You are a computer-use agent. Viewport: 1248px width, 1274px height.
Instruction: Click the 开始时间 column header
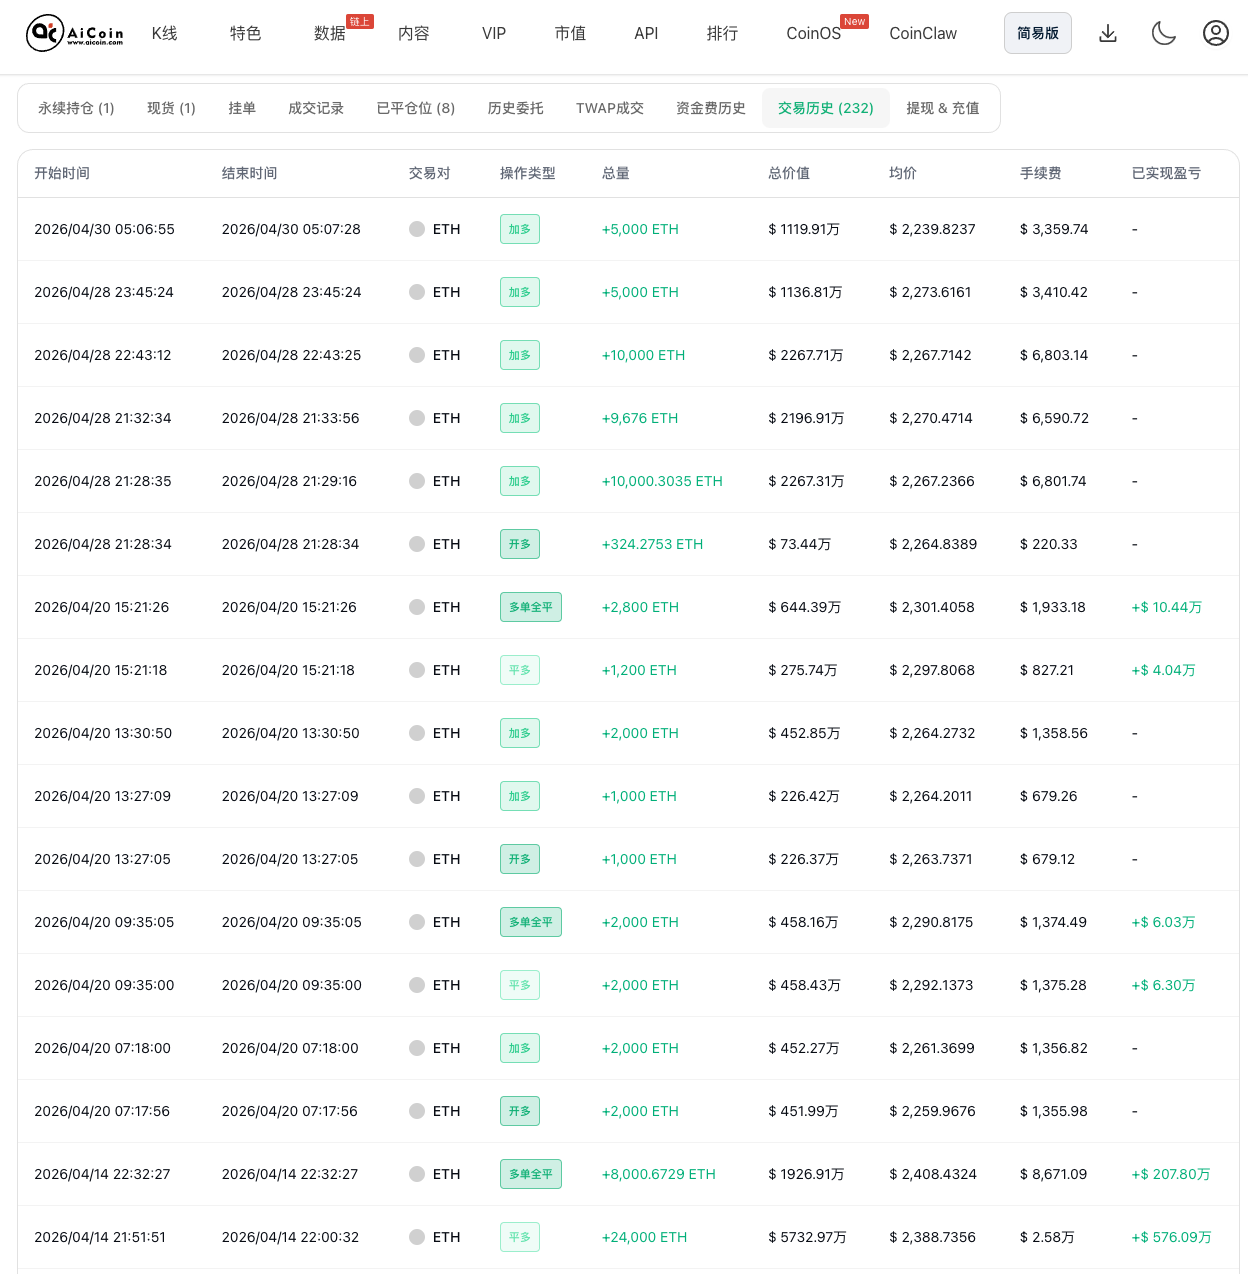coord(62,173)
